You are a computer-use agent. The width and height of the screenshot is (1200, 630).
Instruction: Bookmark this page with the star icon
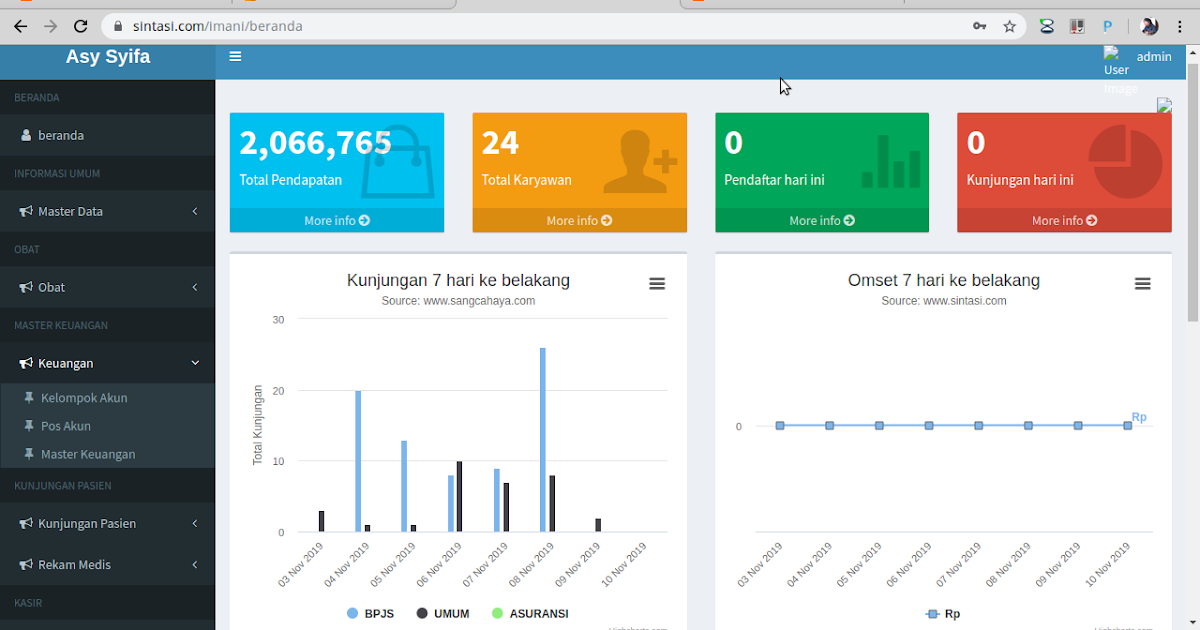pos(1009,26)
